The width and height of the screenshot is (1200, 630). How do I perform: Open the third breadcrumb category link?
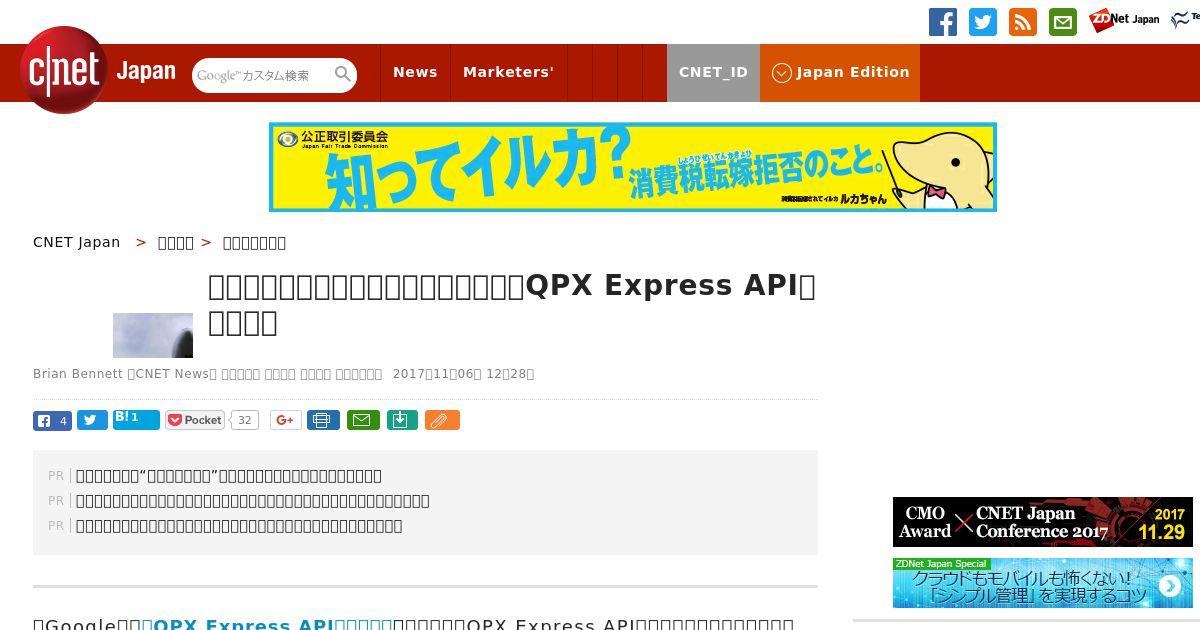(254, 242)
